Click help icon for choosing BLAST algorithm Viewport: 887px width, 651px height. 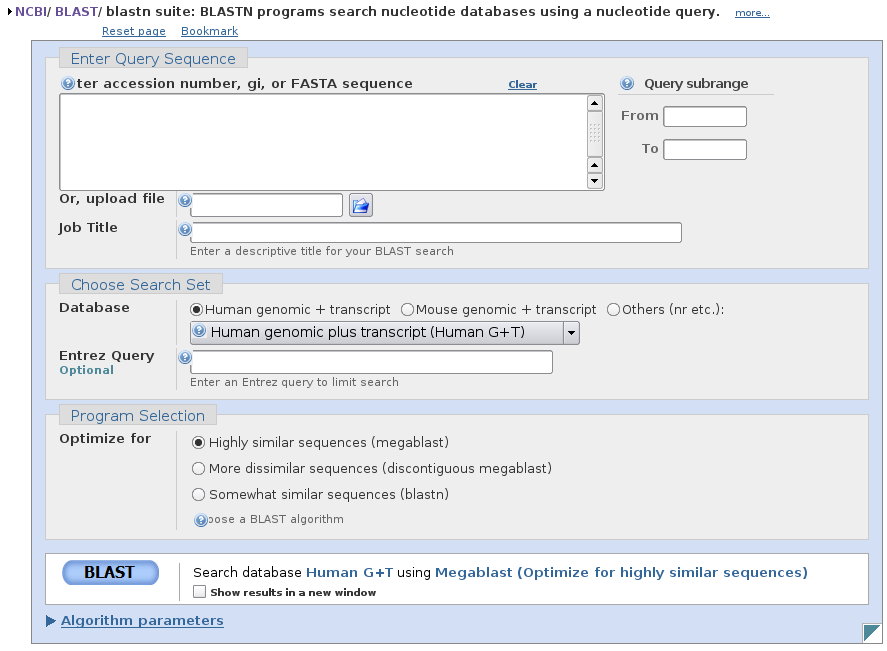[201, 520]
